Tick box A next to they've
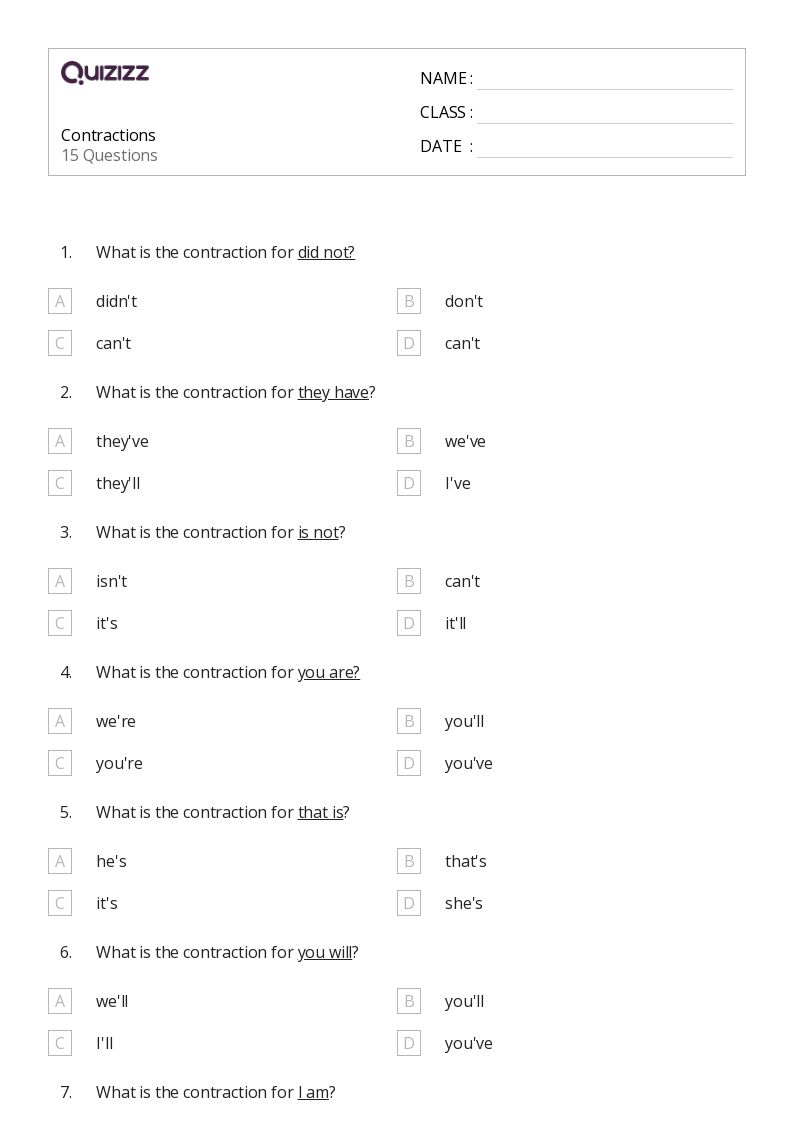The image size is (794, 1123). click(60, 441)
